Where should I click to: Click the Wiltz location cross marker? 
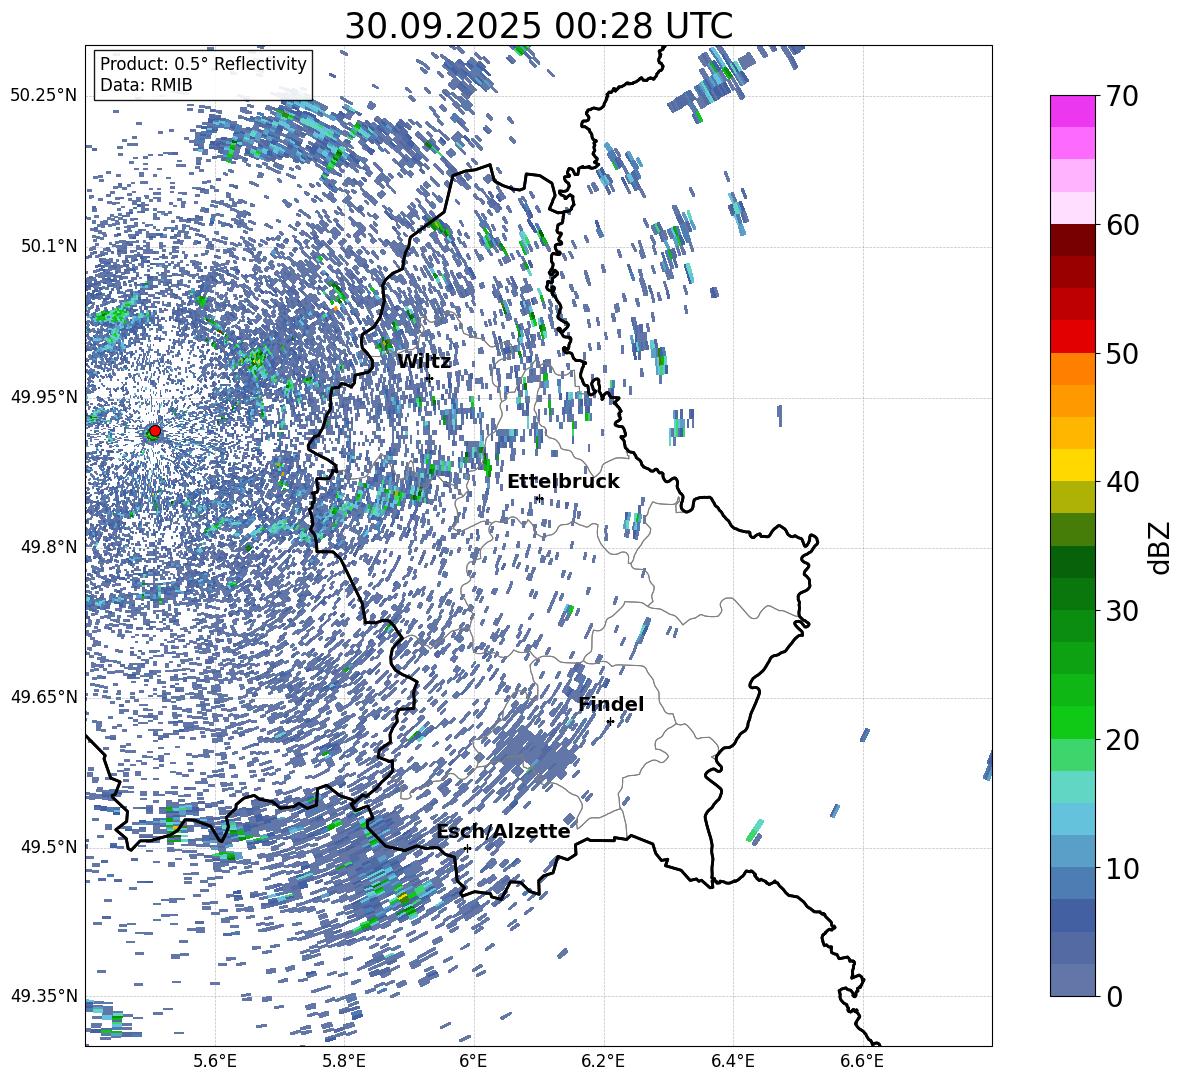pyautogui.click(x=429, y=377)
